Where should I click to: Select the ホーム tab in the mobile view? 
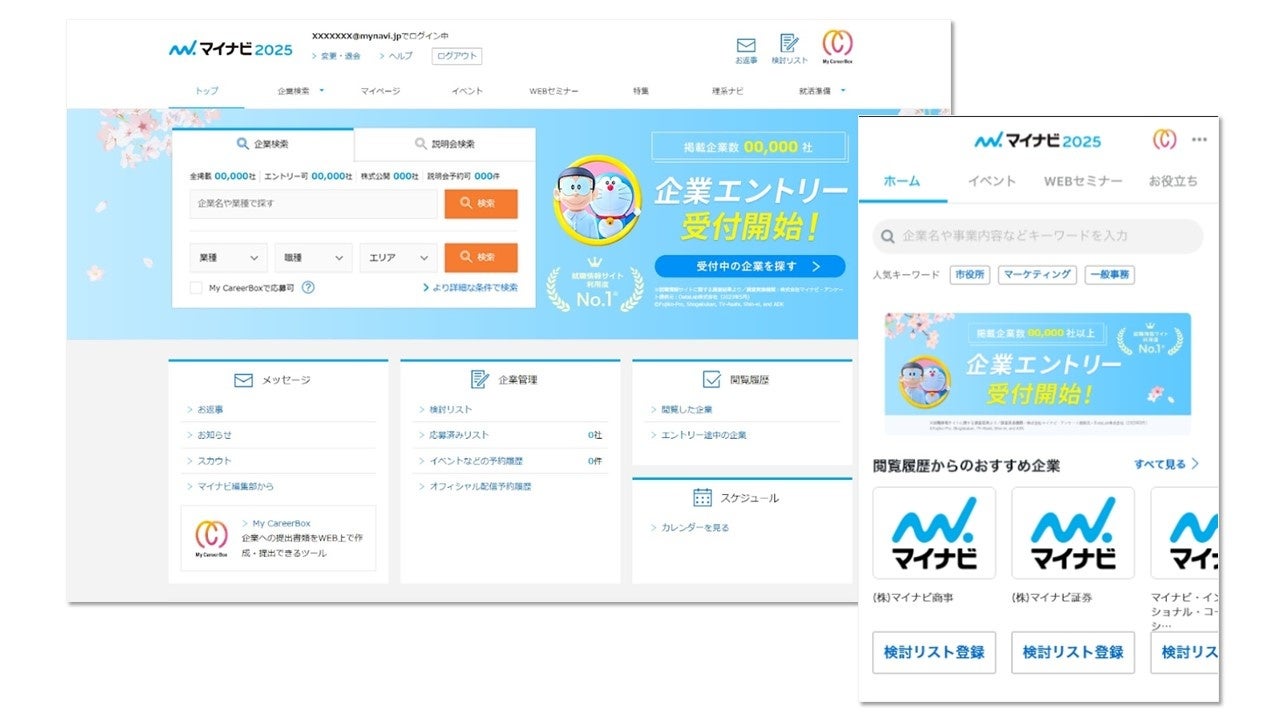click(x=903, y=181)
